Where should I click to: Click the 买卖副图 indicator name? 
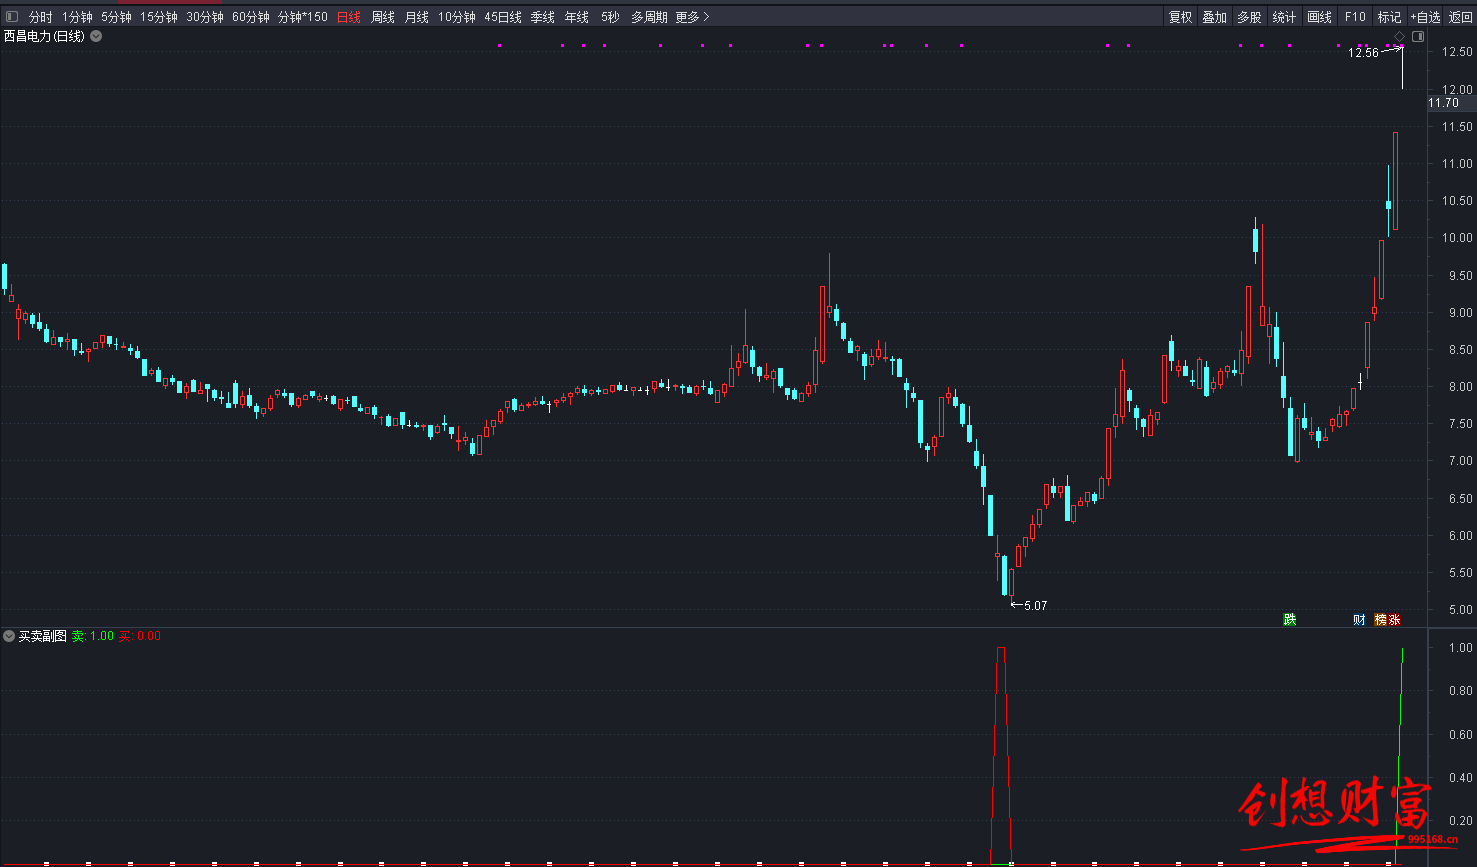pyautogui.click(x=42, y=636)
